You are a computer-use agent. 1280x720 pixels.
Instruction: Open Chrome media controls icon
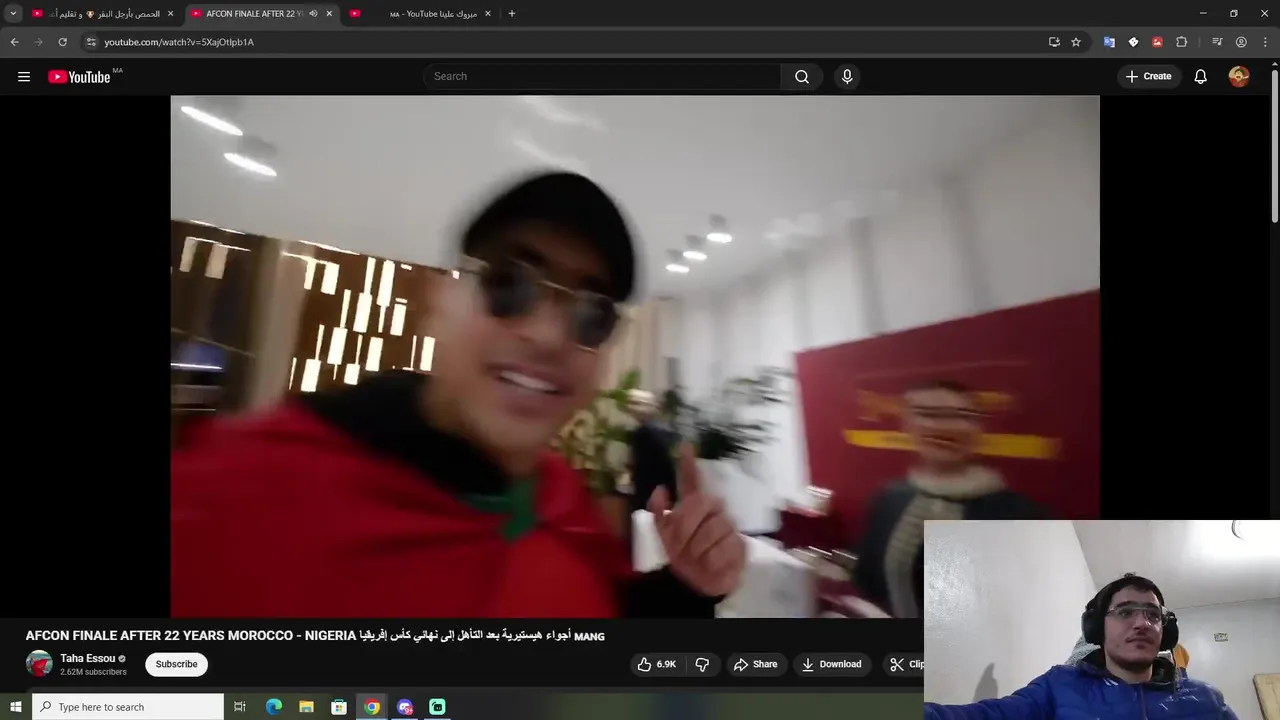[x=1217, y=42]
